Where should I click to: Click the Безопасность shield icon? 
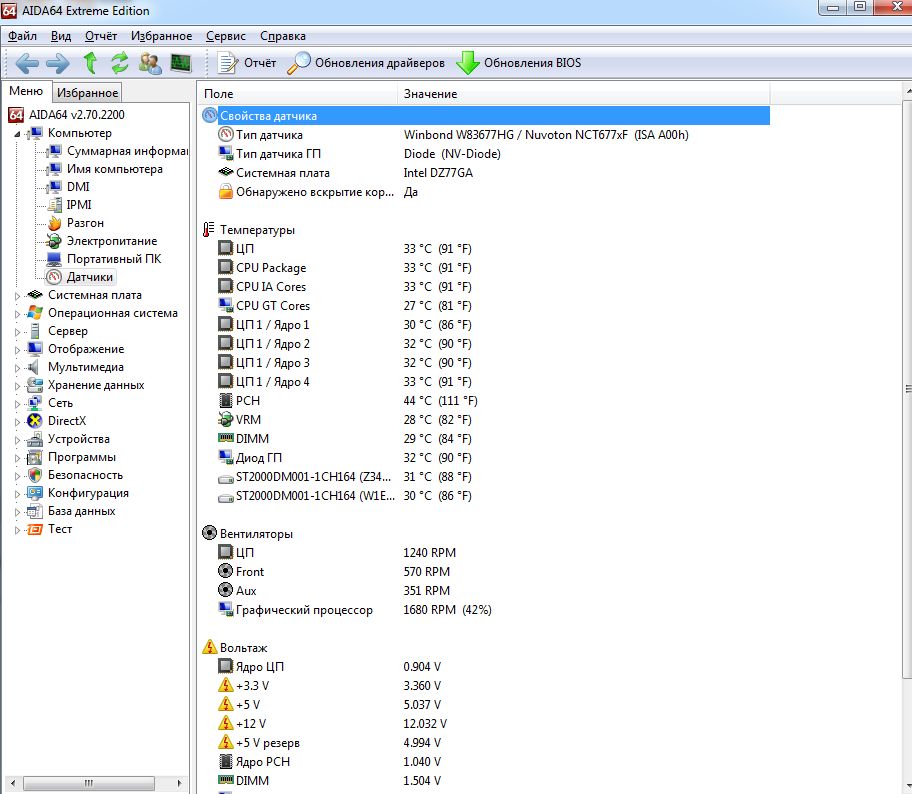pyautogui.click(x=35, y=475)
